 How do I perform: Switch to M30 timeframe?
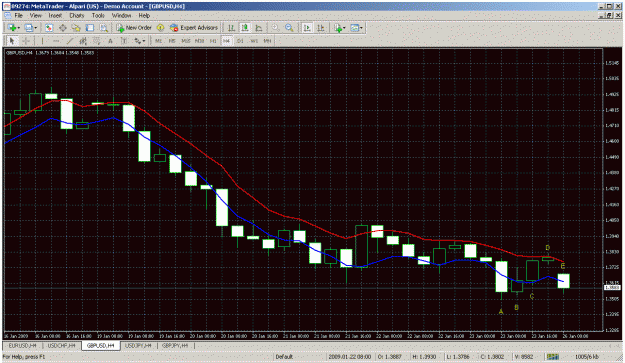click(199, 41)
